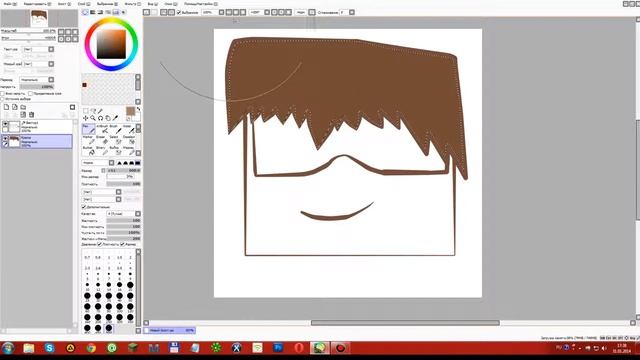
Task: Click the navigator canvas thumbnail
Action: (39, 18)
